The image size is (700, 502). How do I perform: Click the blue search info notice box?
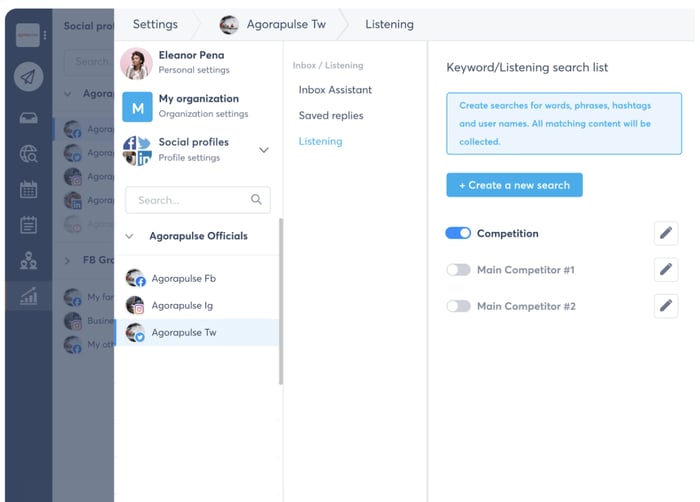[564, 124]
